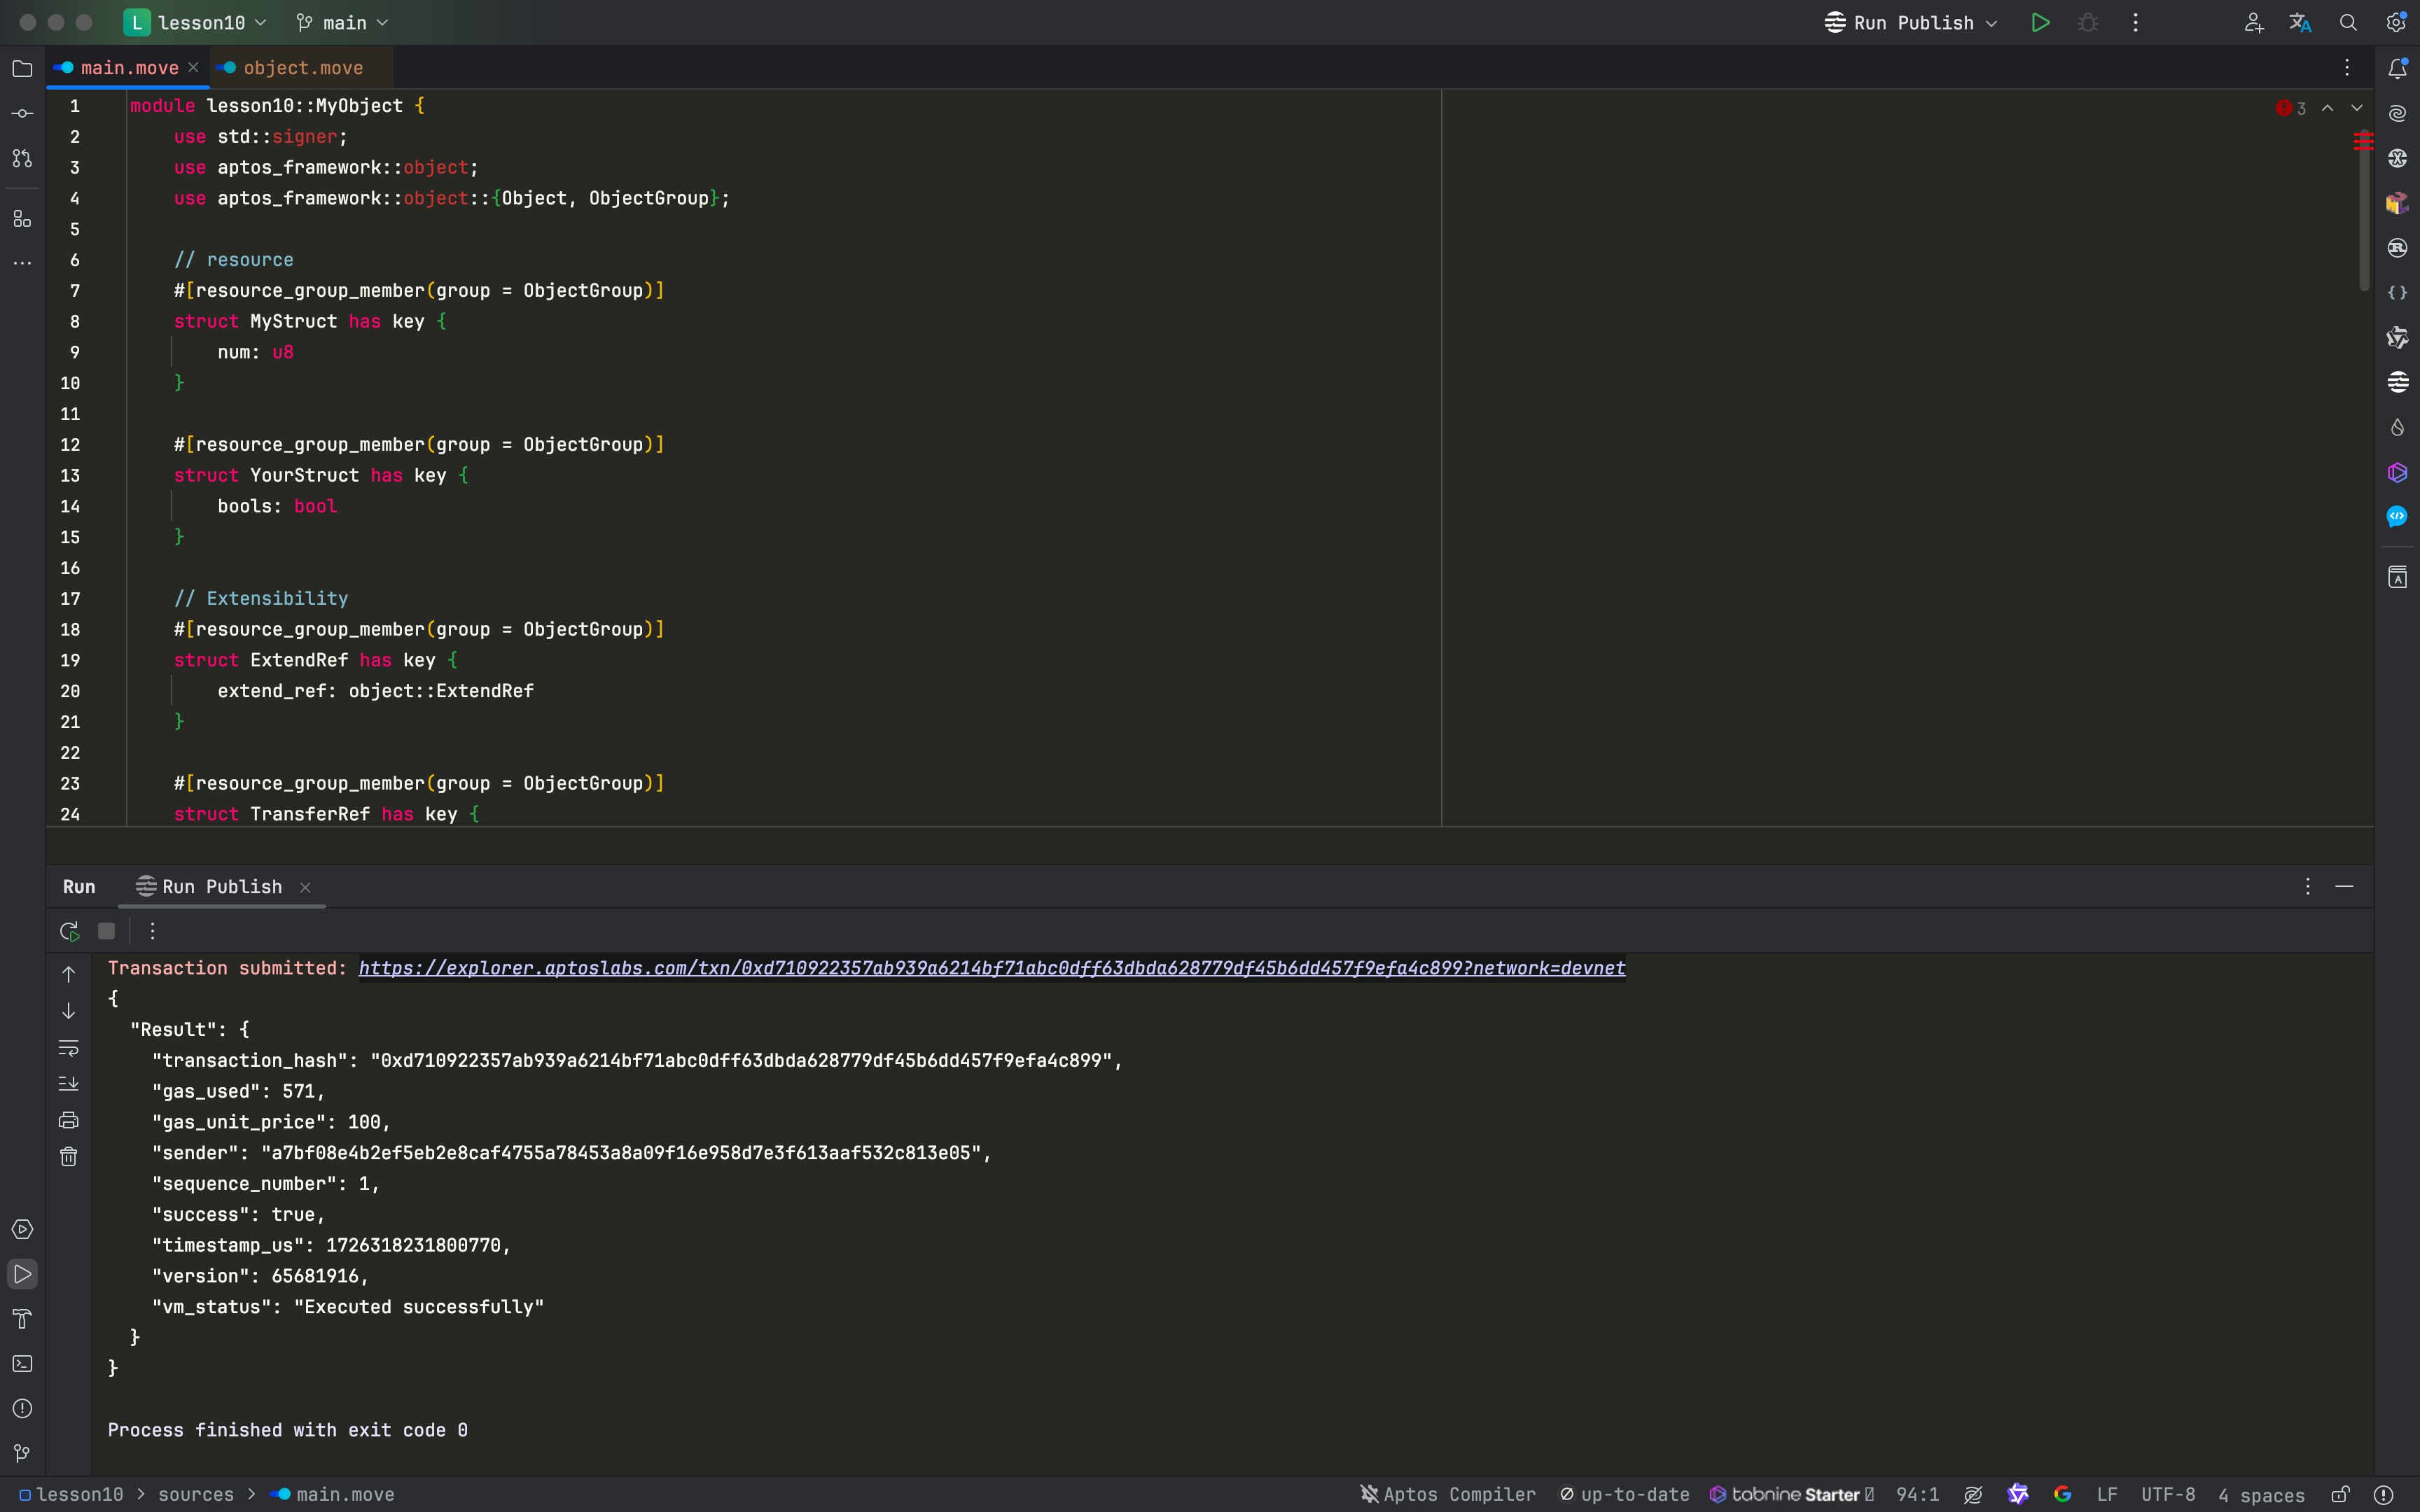Click the Translate icon in the top bar
Viewport: 2420px width, 1512px height.
[x=2300, y=22]
